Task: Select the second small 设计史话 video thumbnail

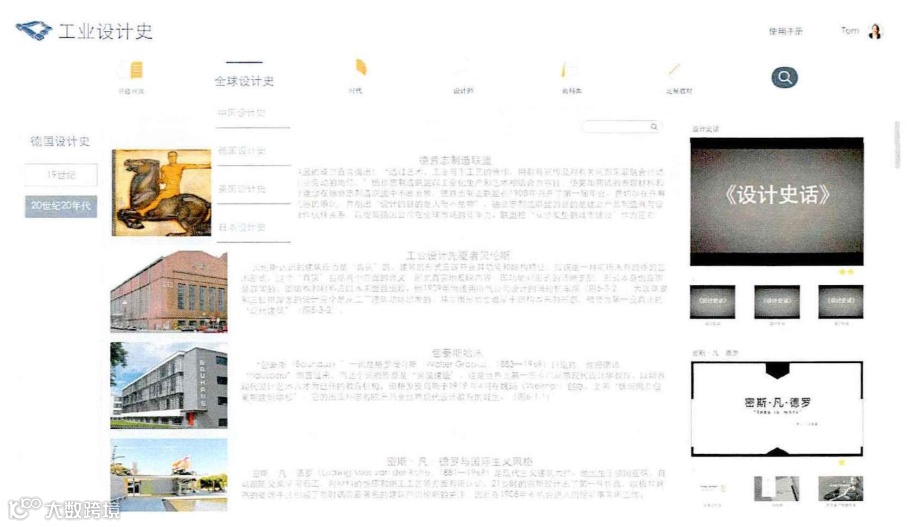Action: pos(777,301)
